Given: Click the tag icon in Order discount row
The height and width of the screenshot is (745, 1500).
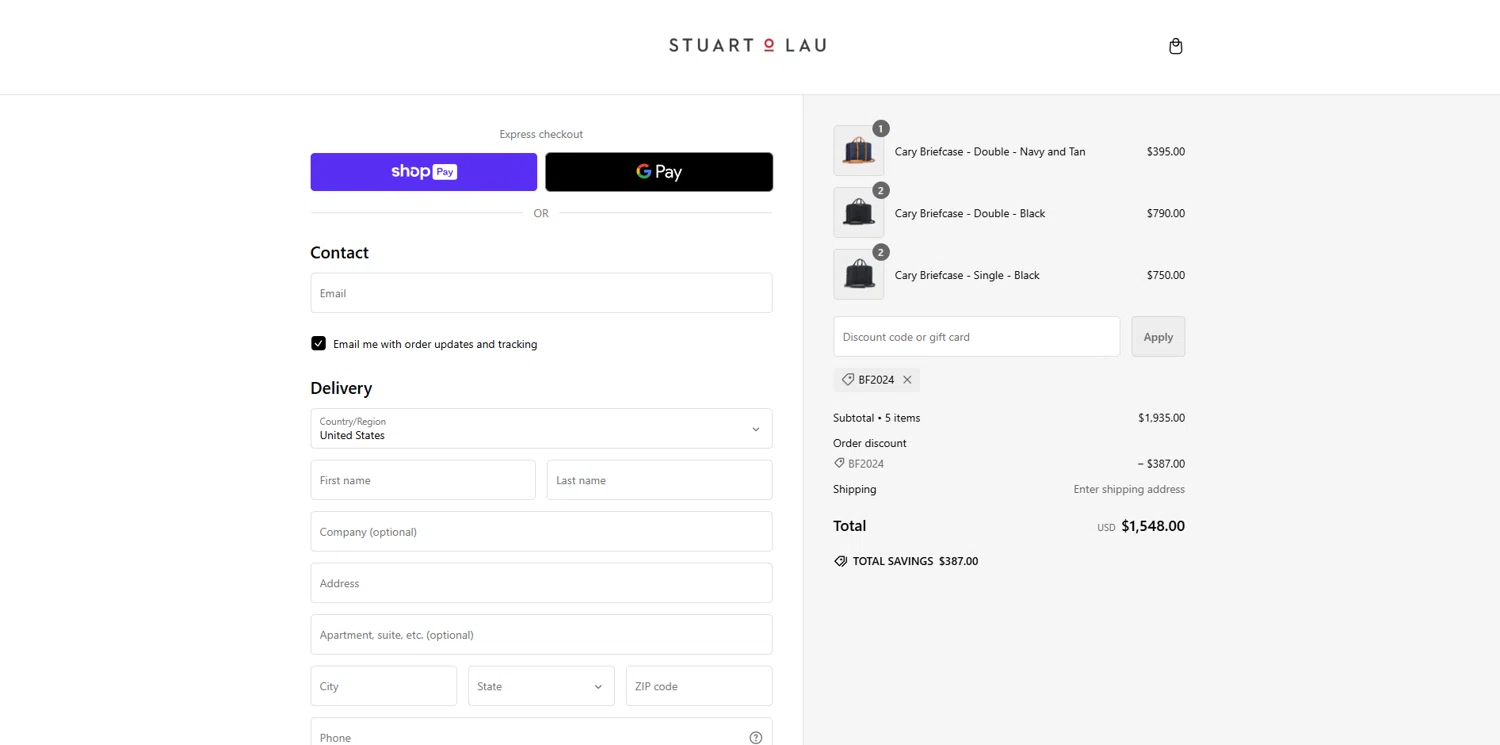Looking at the screenshot, I should [x=839, y=463].
